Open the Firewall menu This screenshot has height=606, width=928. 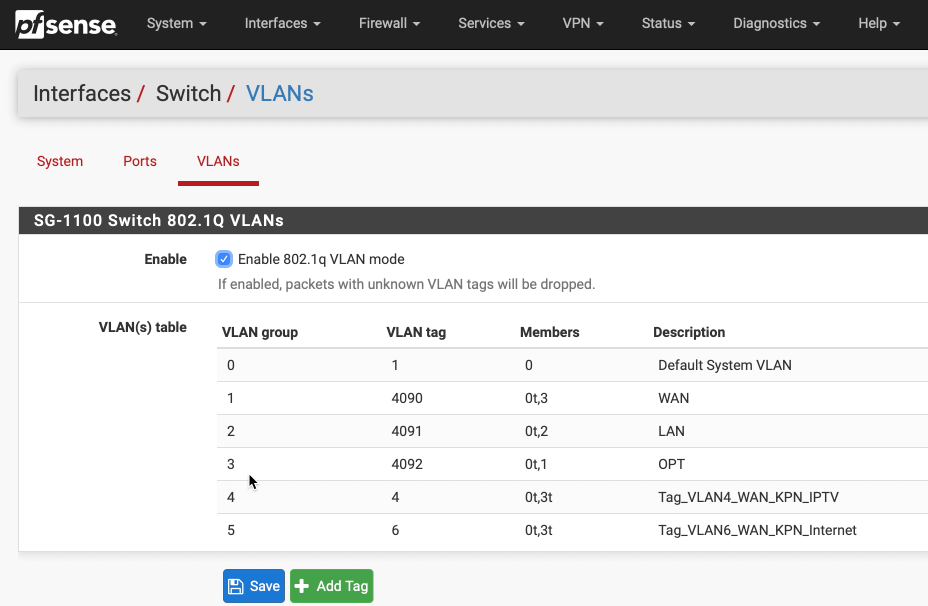389,23
